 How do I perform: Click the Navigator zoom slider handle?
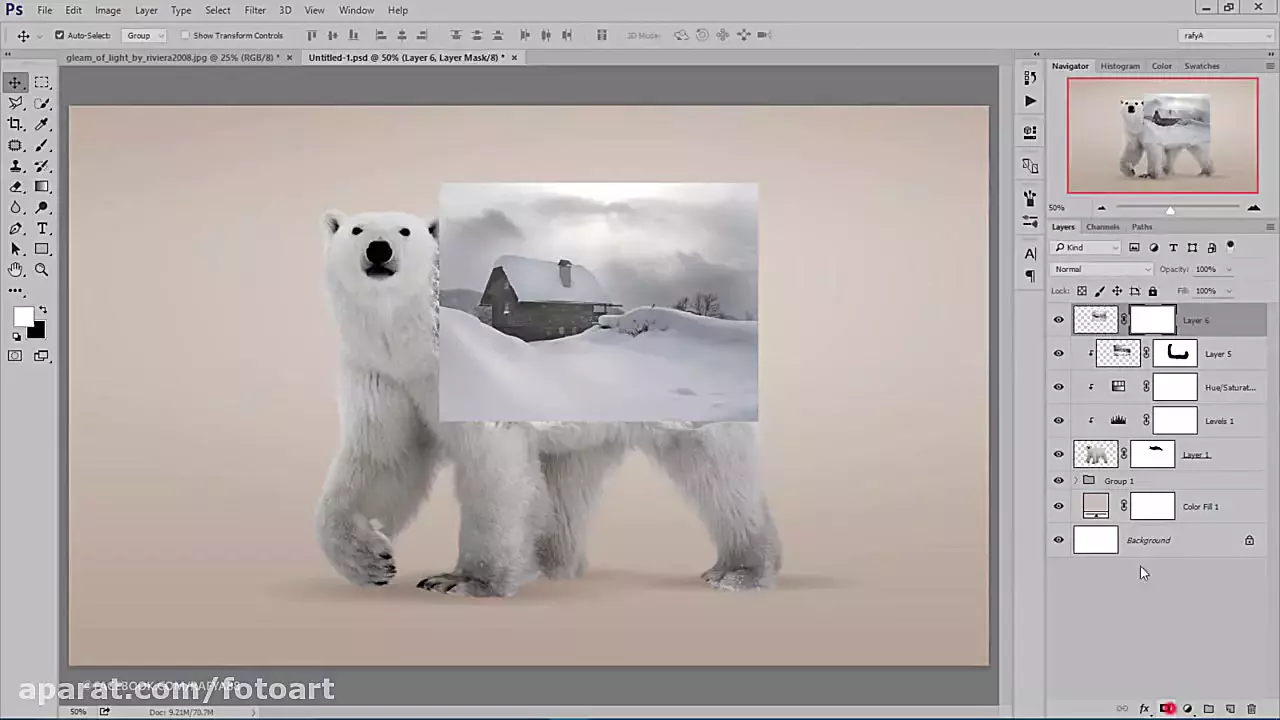[x=1170, y=209]
